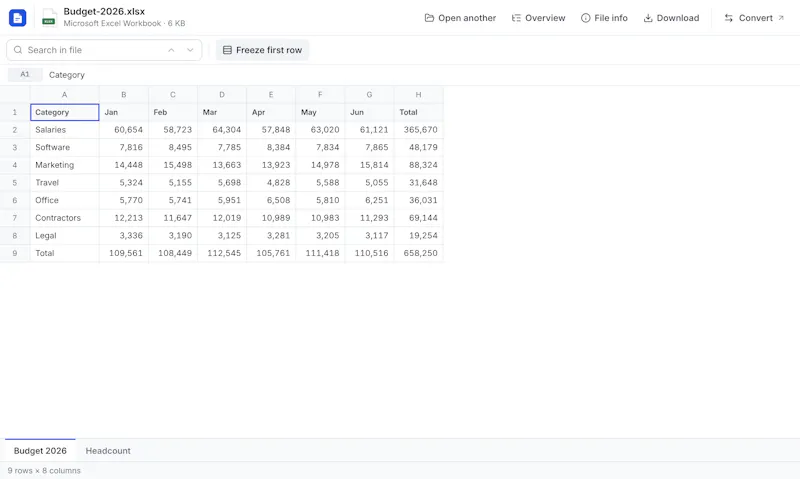Click the Travel total 31,648

[x=418, y=183]
